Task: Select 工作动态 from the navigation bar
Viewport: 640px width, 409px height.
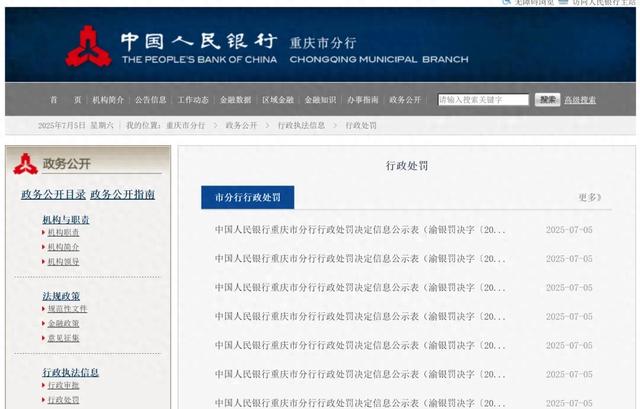Action: tap(193, 100)
